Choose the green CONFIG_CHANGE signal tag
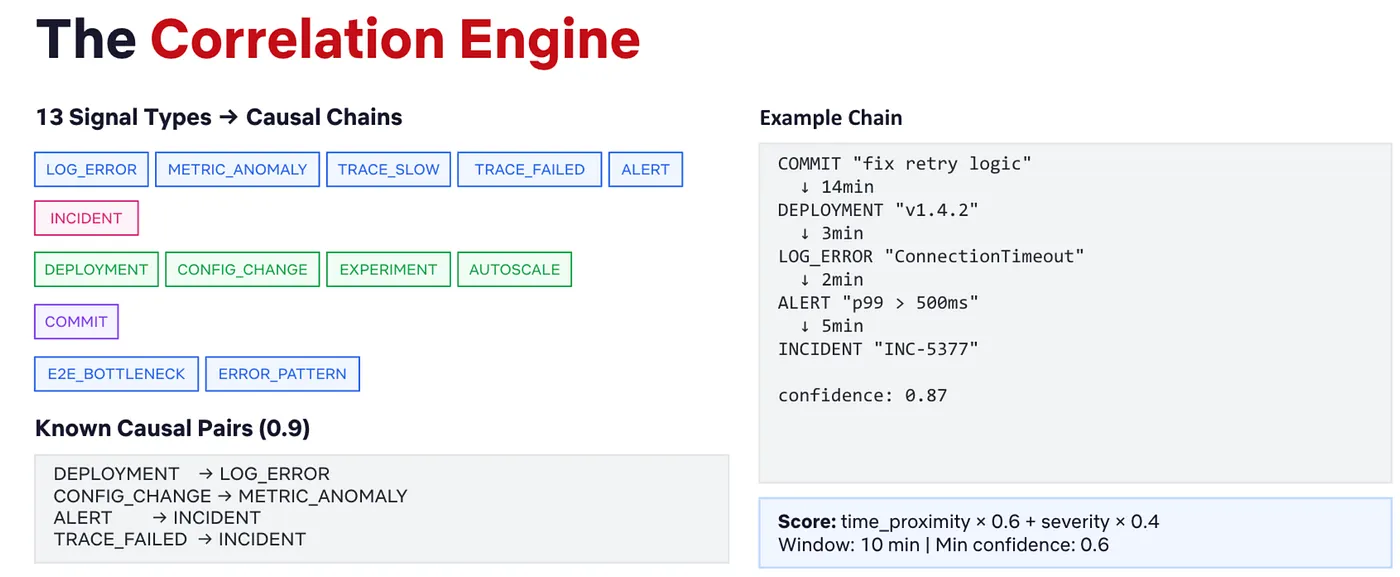 coord(242,269)
